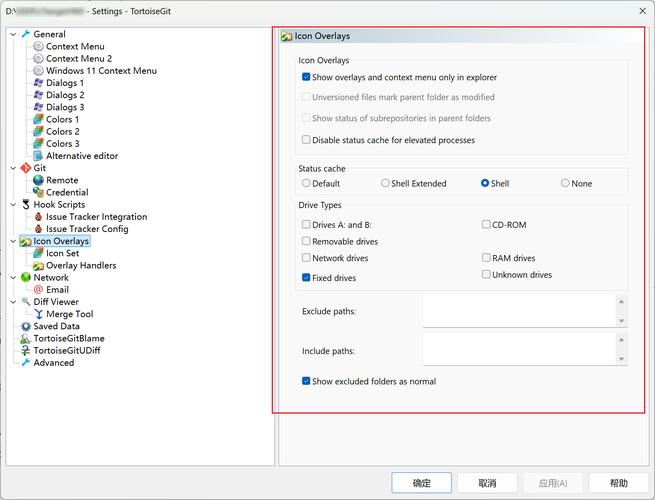Image resolution: width=655 pixels, height=500 pixels.
Task: Click the Colors 2 palette icon
Action: click(x=38, y=132)
